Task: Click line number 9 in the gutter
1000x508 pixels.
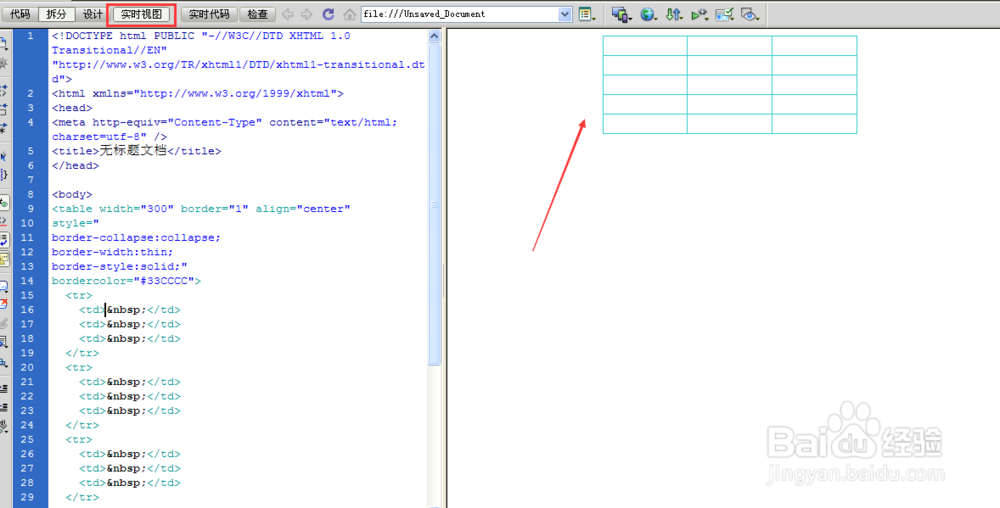Action: click(31, 208)
